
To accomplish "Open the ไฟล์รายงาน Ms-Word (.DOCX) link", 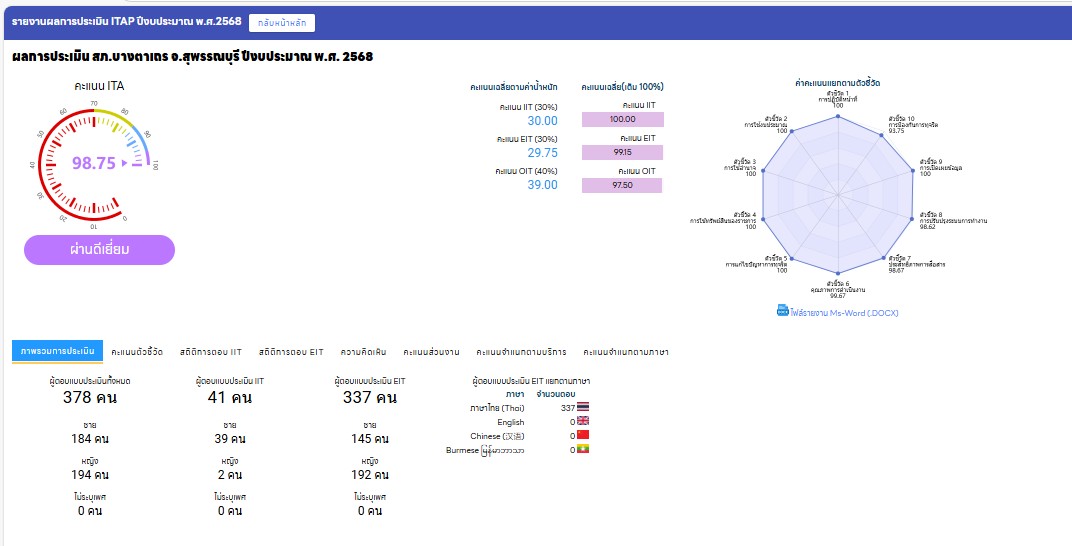I will pos(844,313).
